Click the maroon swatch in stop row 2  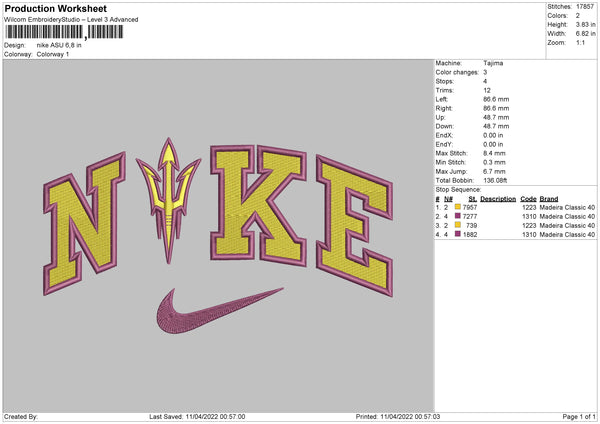(458, 216)
